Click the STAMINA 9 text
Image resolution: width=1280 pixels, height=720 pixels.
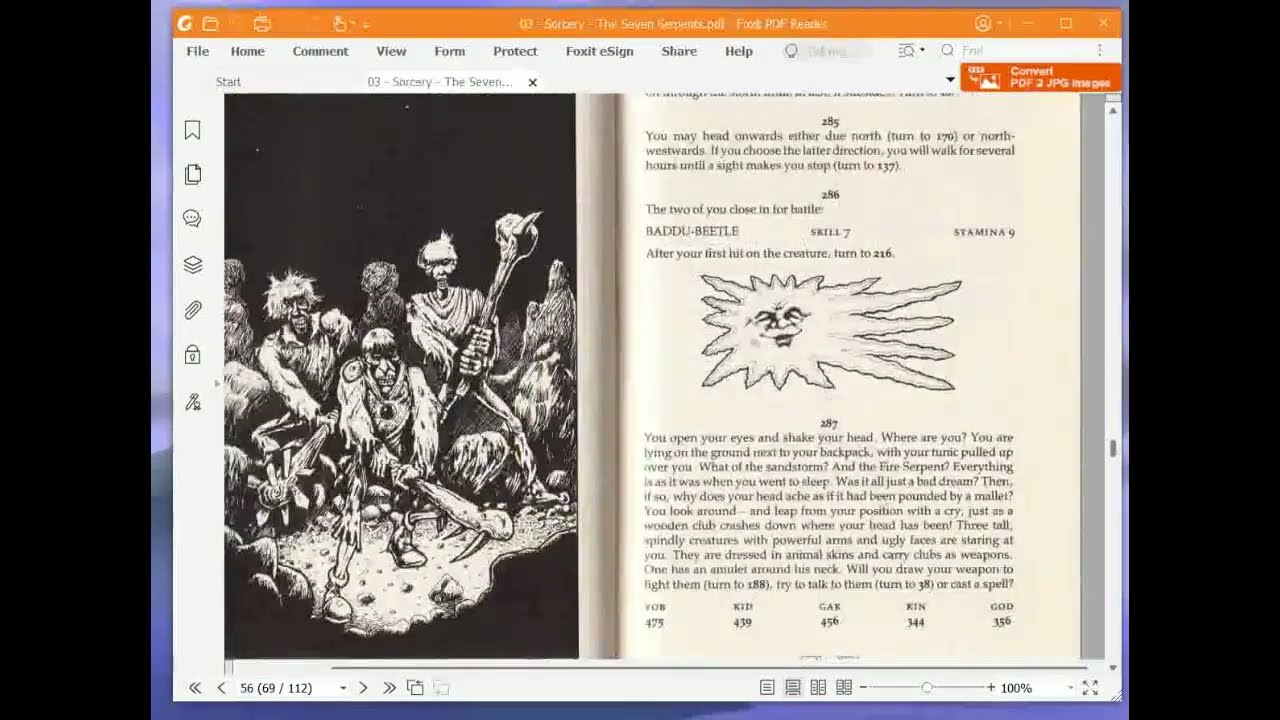tap(984, 232)
